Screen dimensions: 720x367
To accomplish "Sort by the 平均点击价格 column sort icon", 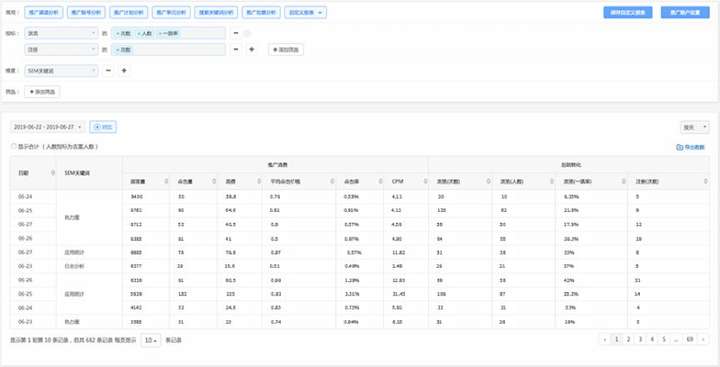I will pyautogui.click(x=332, y=181).
